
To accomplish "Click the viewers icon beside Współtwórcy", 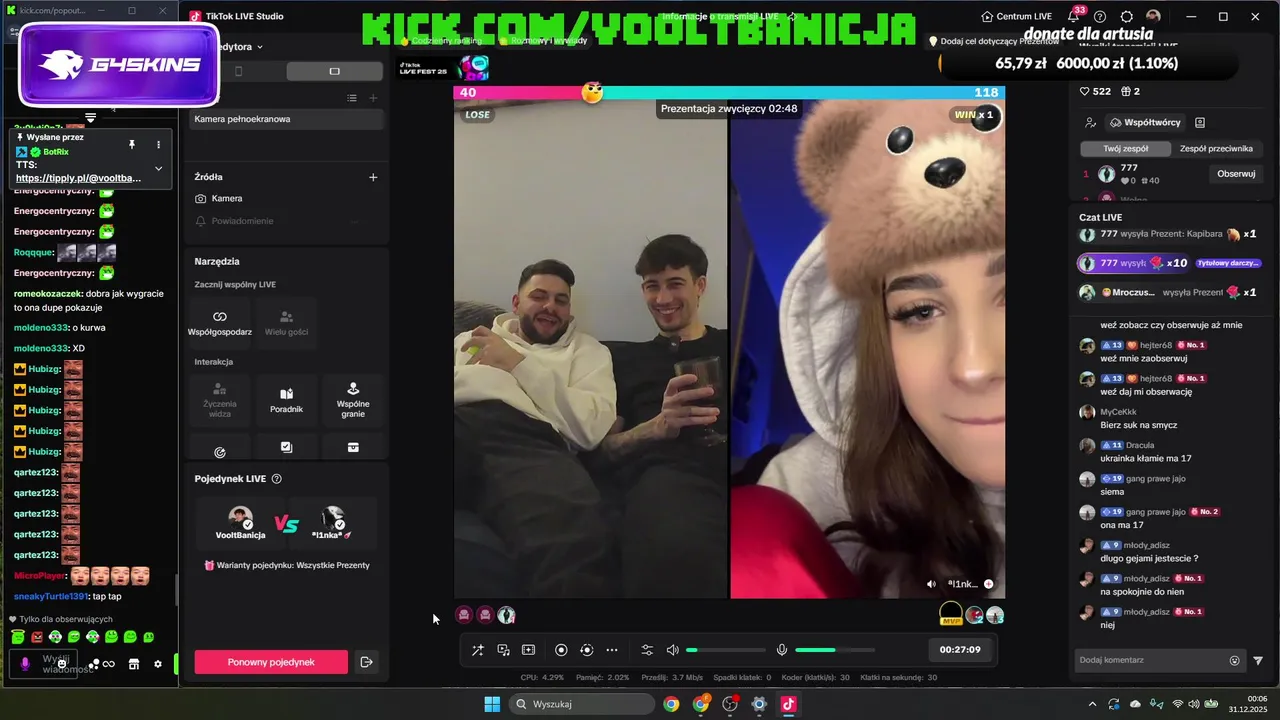I will point(1090,122).
